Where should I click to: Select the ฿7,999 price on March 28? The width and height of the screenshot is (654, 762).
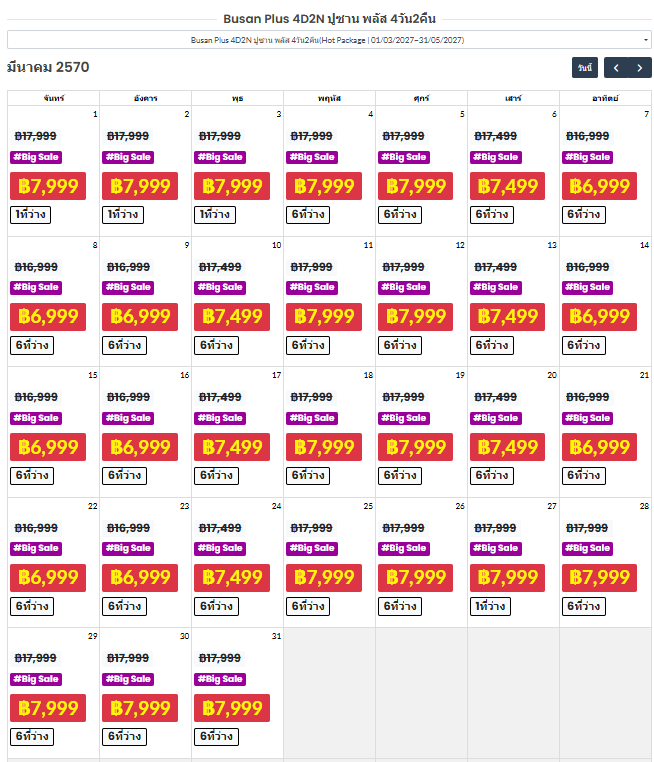point(599,578)
